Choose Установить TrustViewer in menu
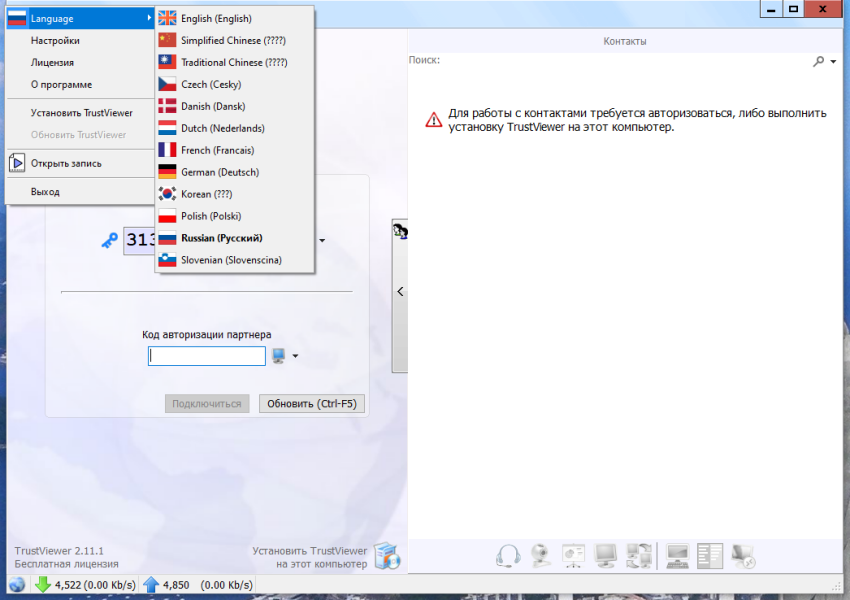This screenshot has height=600, width=850. (x=80, y=113)
